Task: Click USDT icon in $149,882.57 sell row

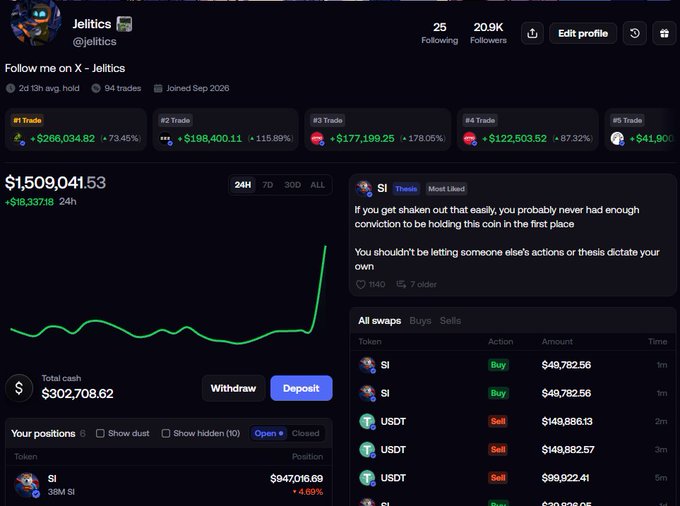Action: 367,450
